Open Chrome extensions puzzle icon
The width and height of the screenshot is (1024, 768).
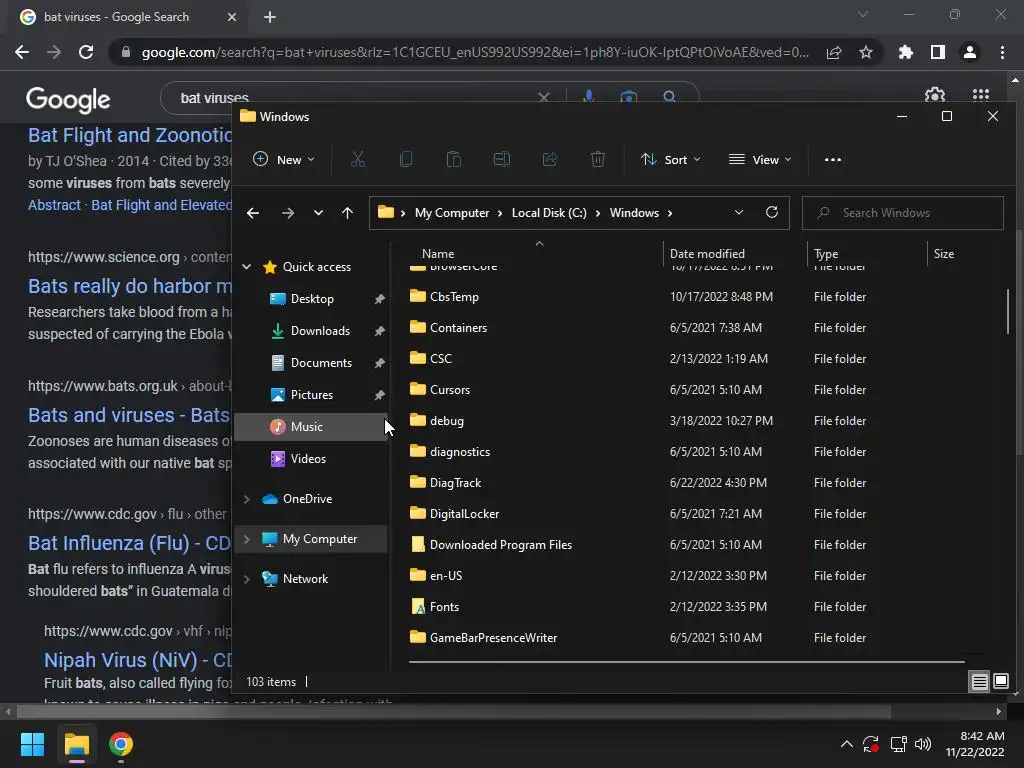tap(906, 52)
